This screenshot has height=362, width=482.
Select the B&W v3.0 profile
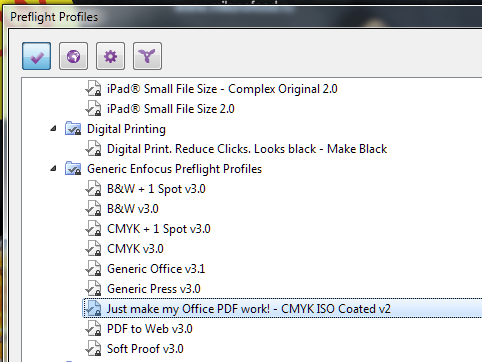coord(133,209)
